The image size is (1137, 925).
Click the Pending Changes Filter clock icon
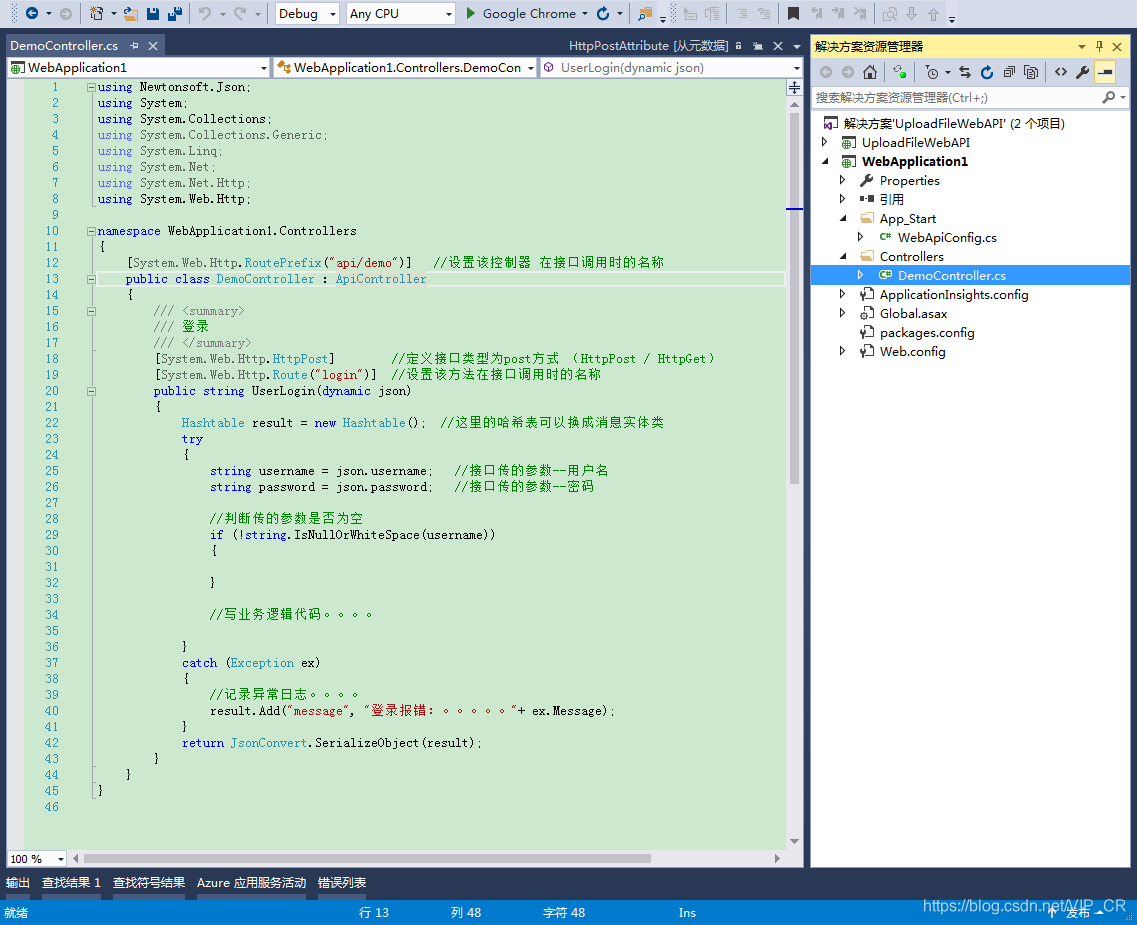tap(932, 72)
